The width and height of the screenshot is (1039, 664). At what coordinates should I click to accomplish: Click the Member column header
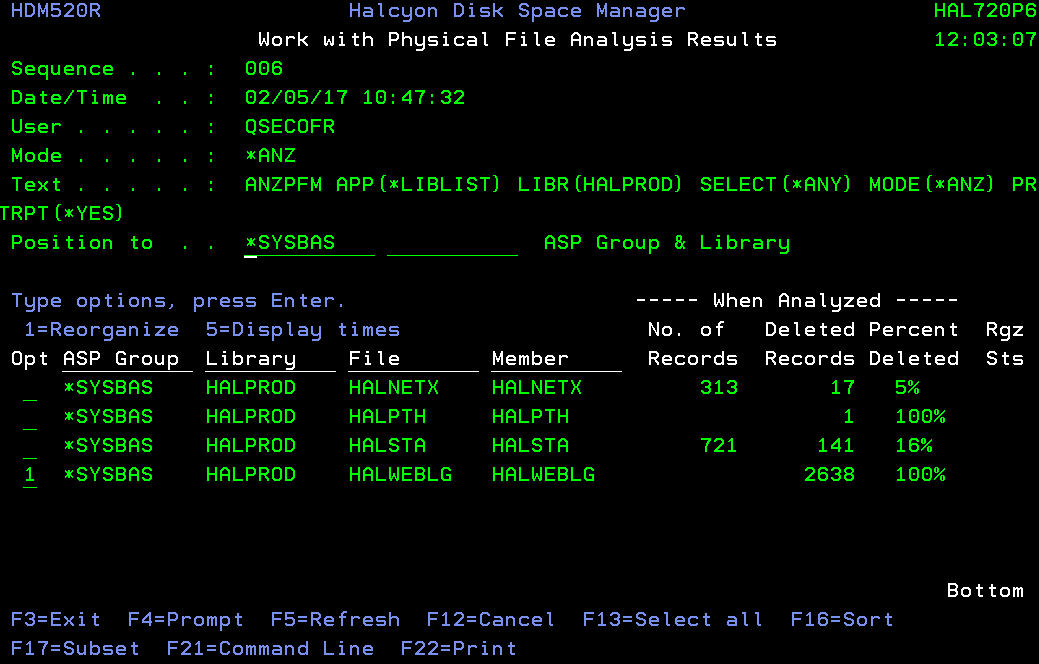(x=557, y=359)
